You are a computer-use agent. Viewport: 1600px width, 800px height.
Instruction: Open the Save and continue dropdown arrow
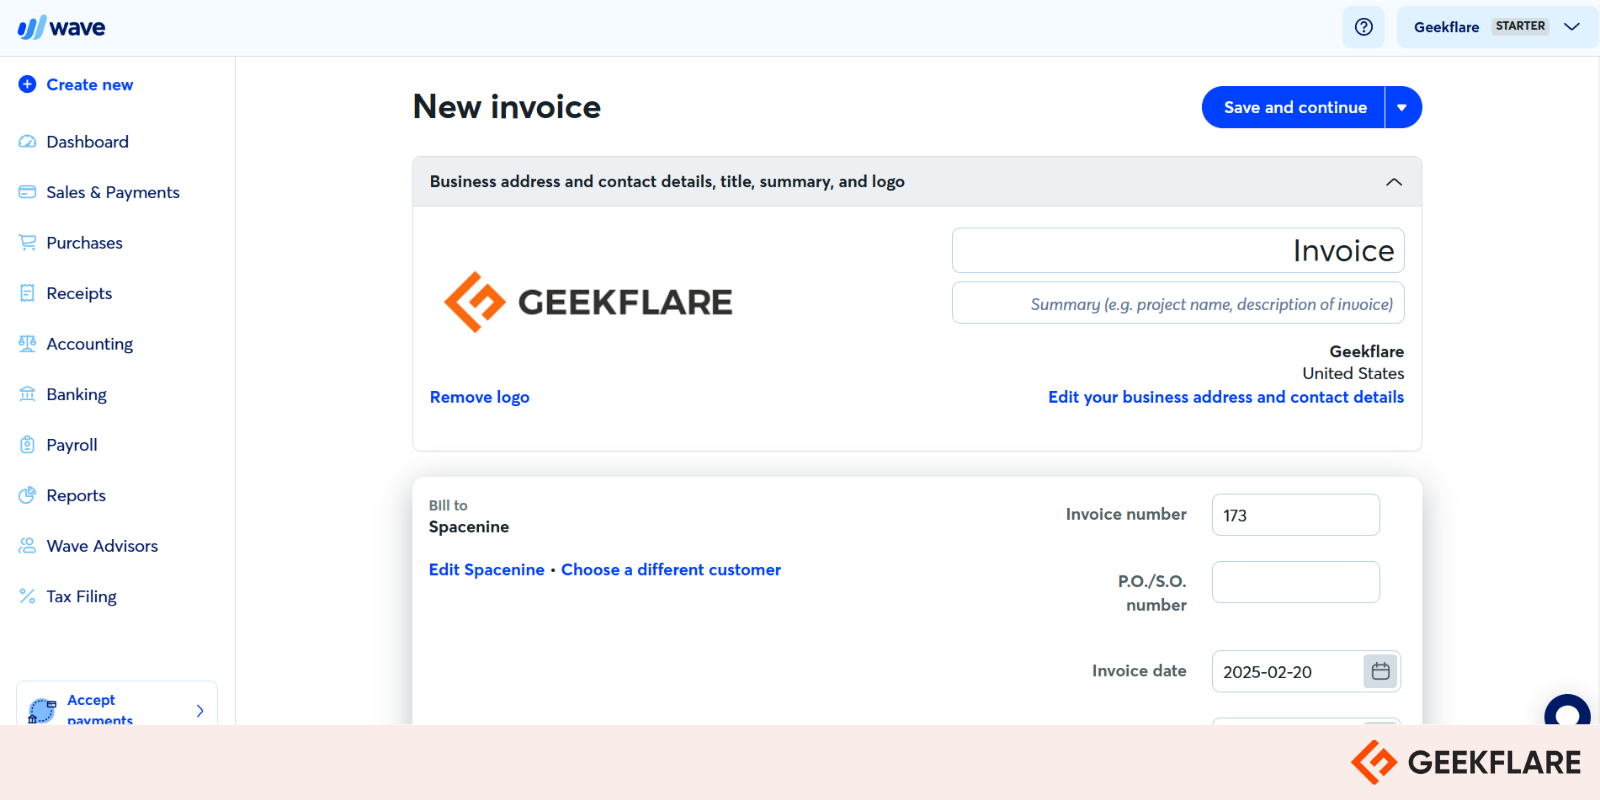pyautogui.click(x=1402, y=107)
